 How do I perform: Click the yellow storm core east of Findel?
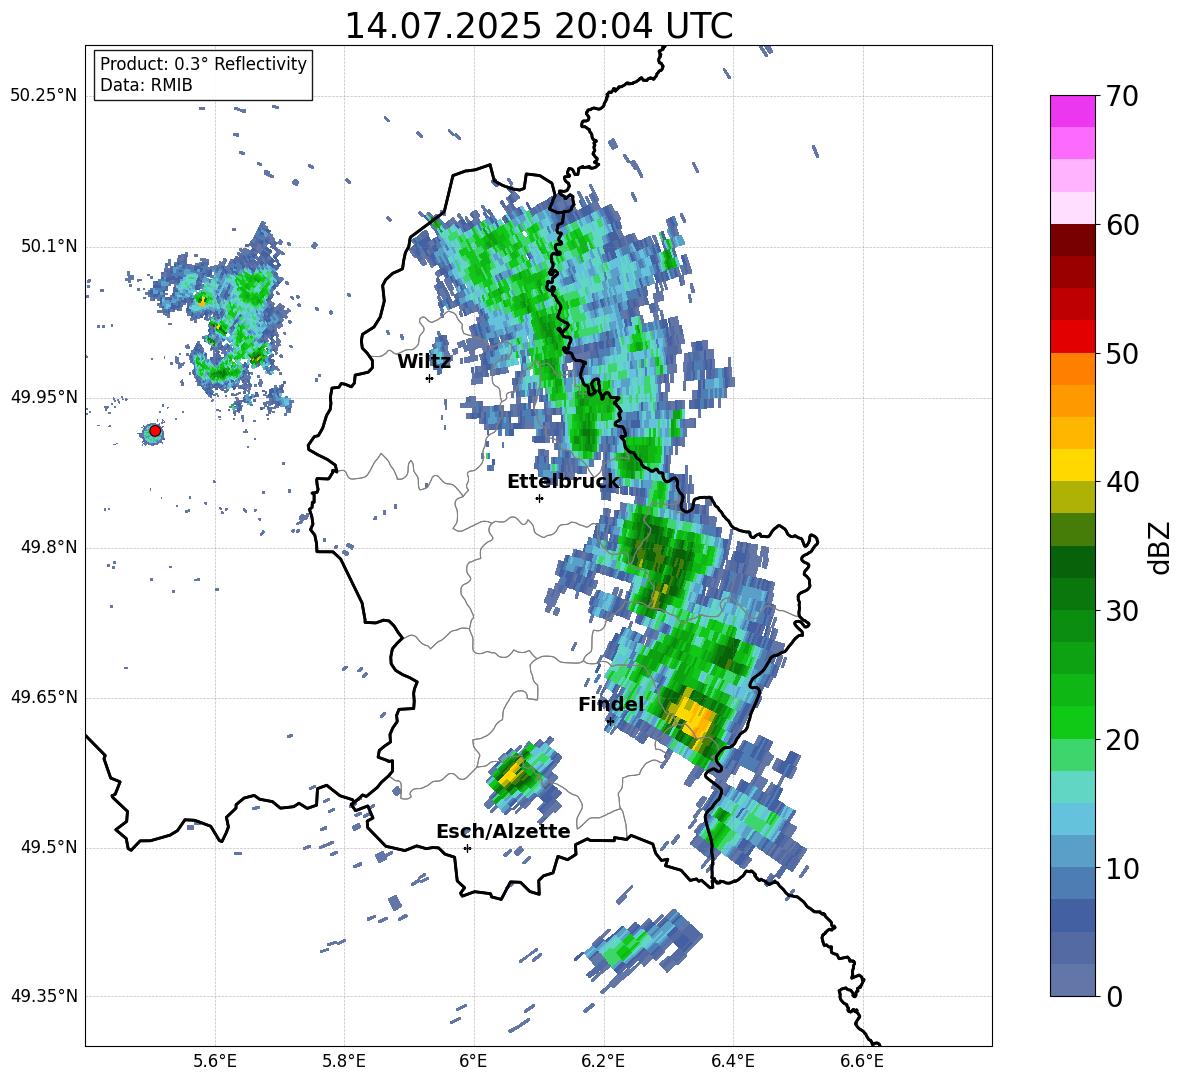[694, 716]
